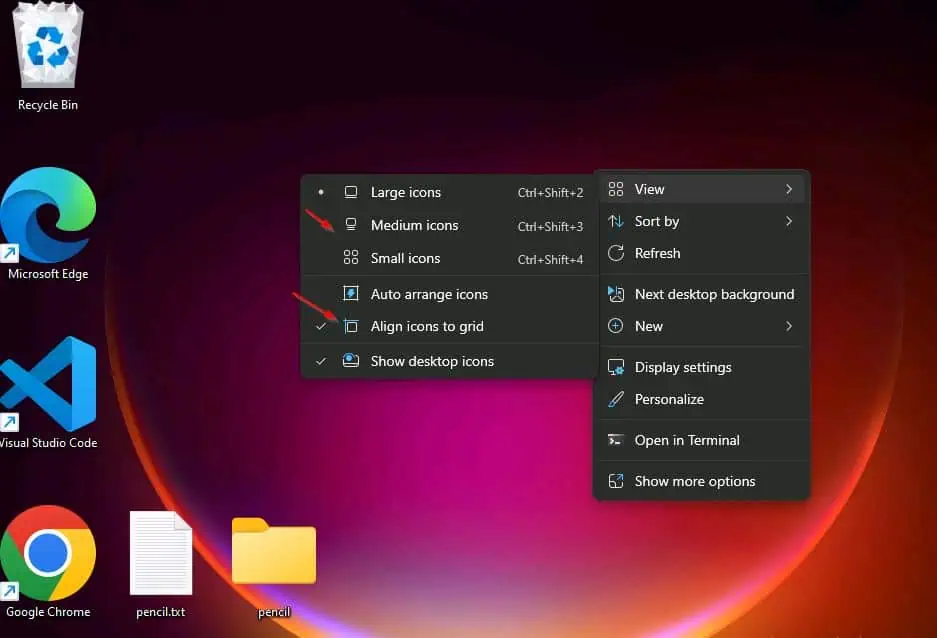Choose Next desktop background
The height and width of the screenshot is (638, 937).
coord(702,294)
